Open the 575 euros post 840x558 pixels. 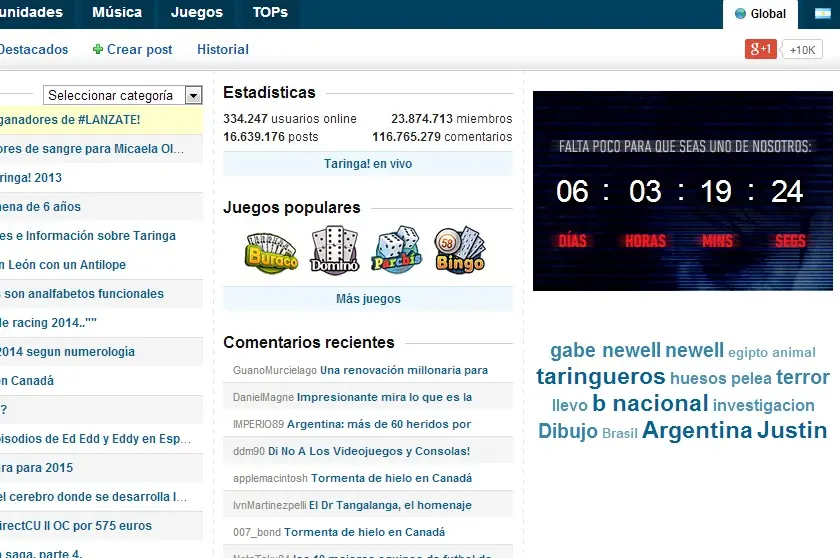(x=76, y=526)
